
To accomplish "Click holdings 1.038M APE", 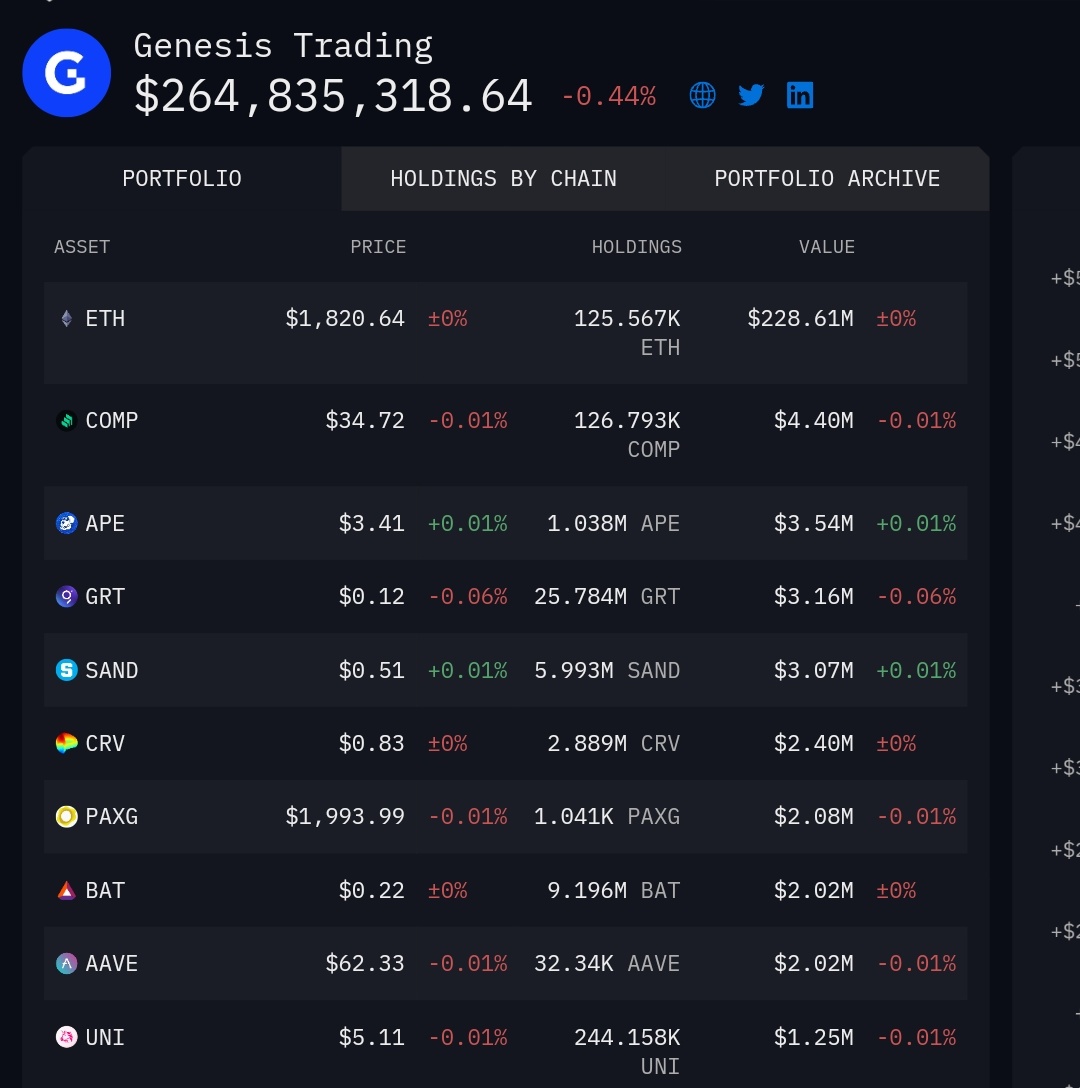I will (x=614, y=523).
